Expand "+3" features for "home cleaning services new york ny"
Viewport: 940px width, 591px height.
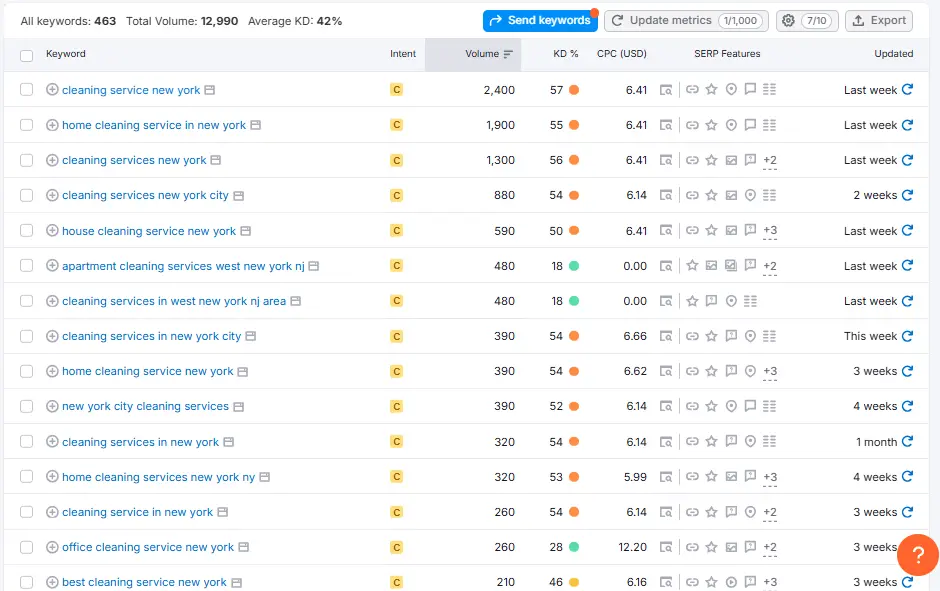[769, 477]
